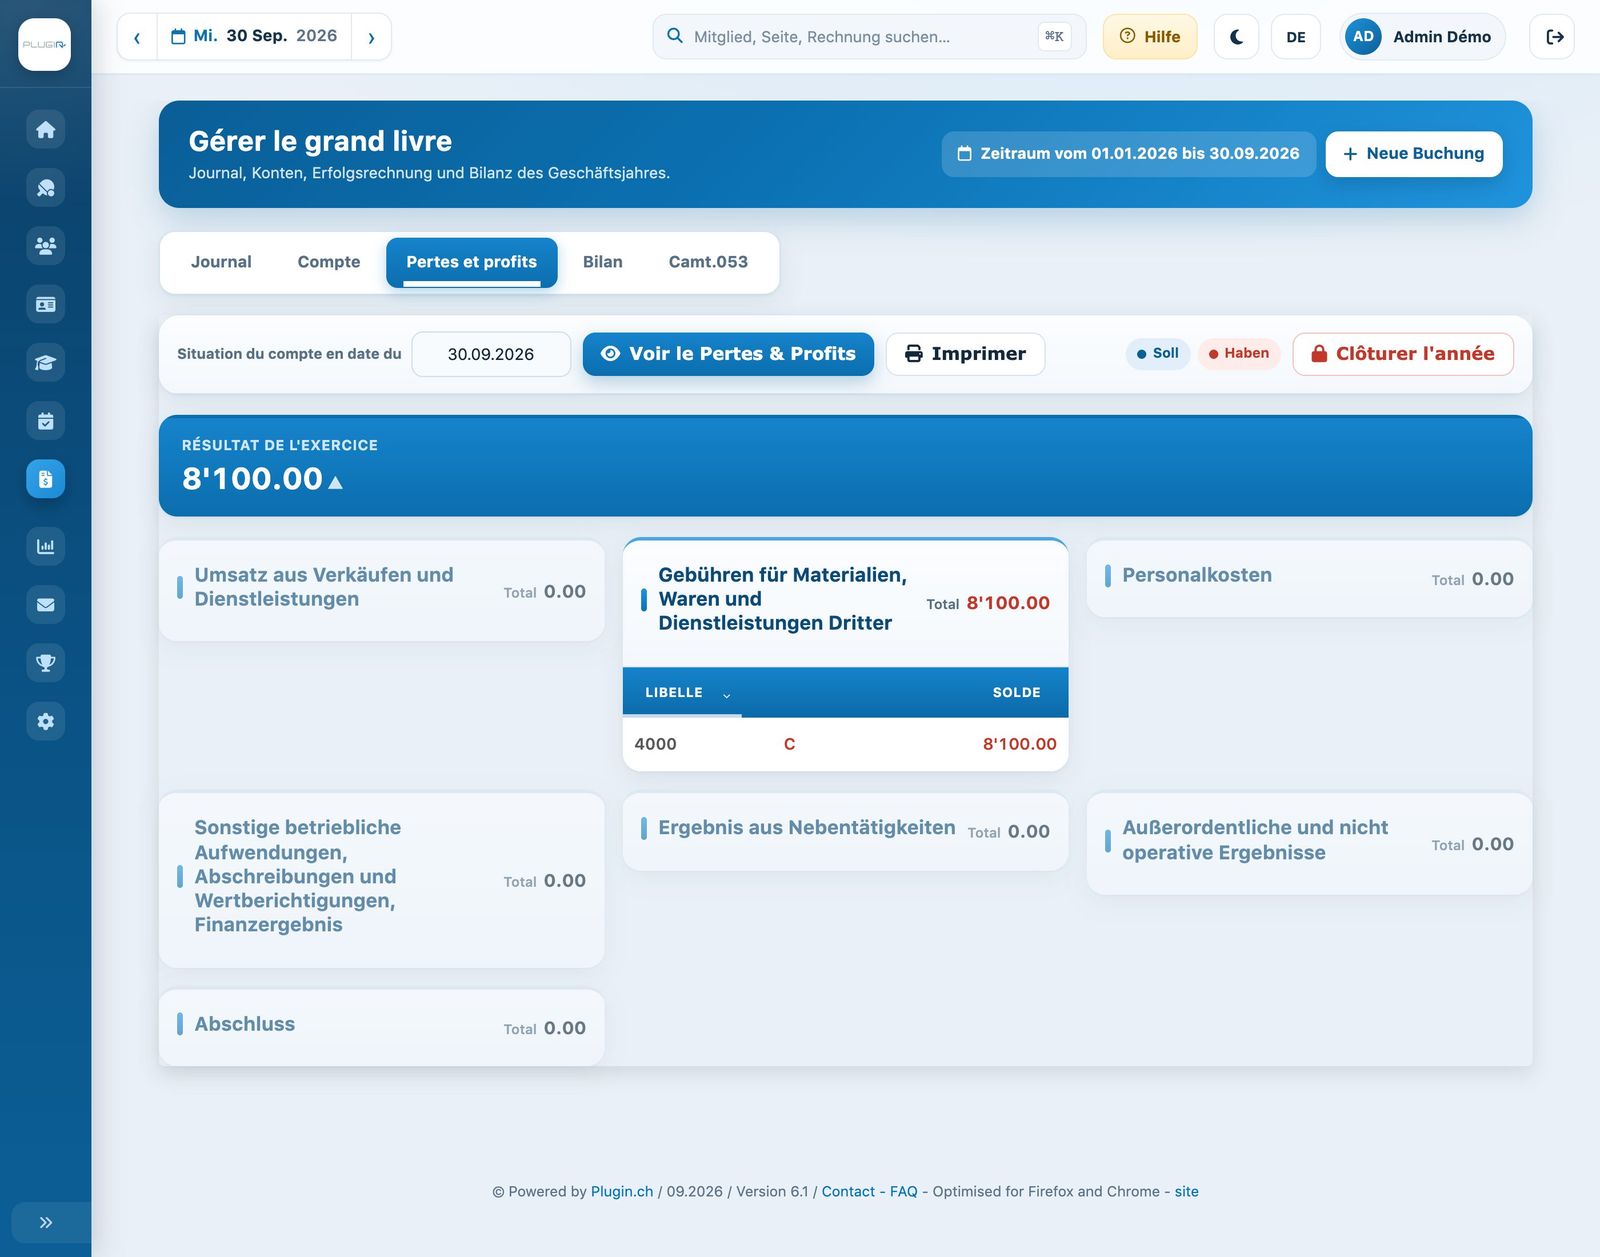The width and height of the screenshot is (1600, 1257).
Task: Switch to the Journal tab
Action: click(x=221, y=262)
